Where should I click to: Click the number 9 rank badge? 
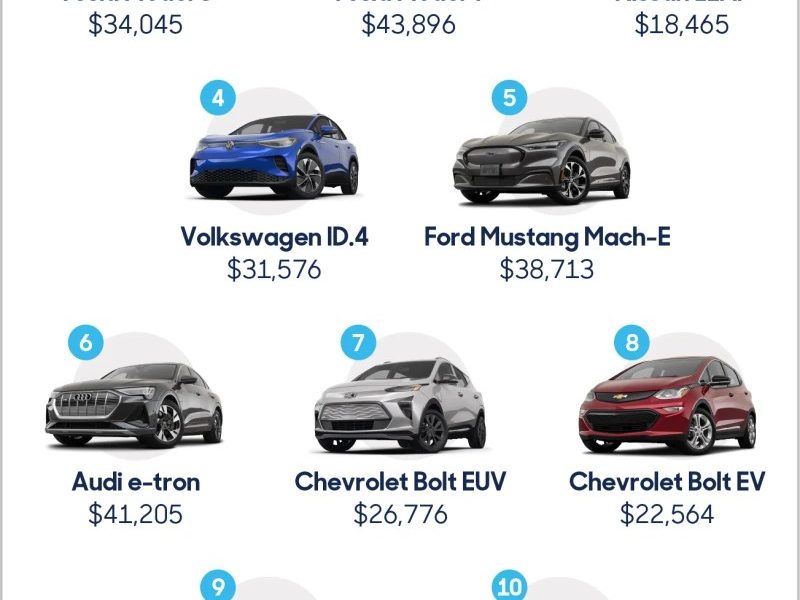tap(218, 586)
